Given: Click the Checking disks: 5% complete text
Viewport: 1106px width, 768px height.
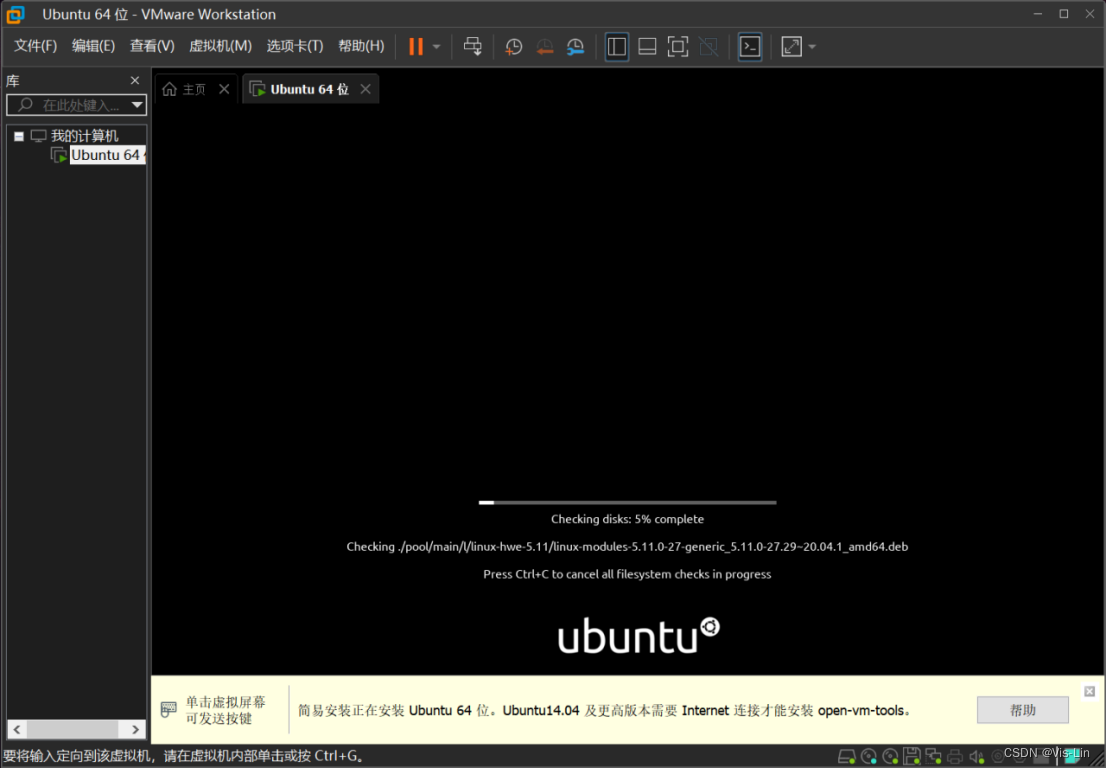Looking at the screenshot, I should coord(627,519).
